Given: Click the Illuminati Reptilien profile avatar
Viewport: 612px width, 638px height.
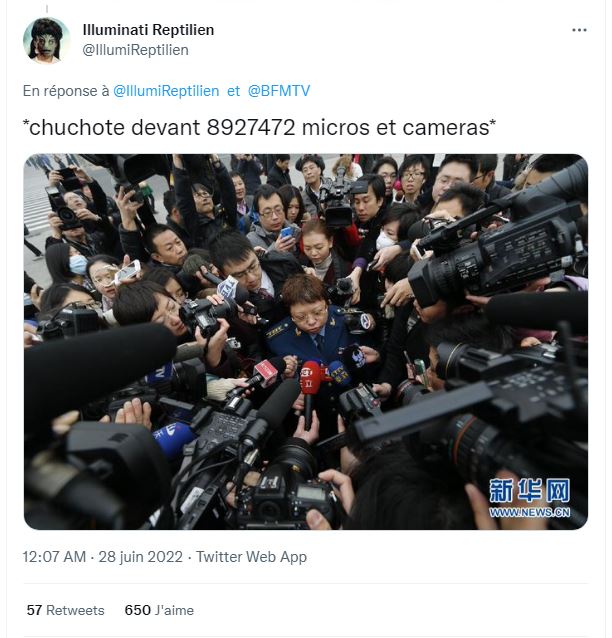Looking at the screenshot, I should (46, 40).
